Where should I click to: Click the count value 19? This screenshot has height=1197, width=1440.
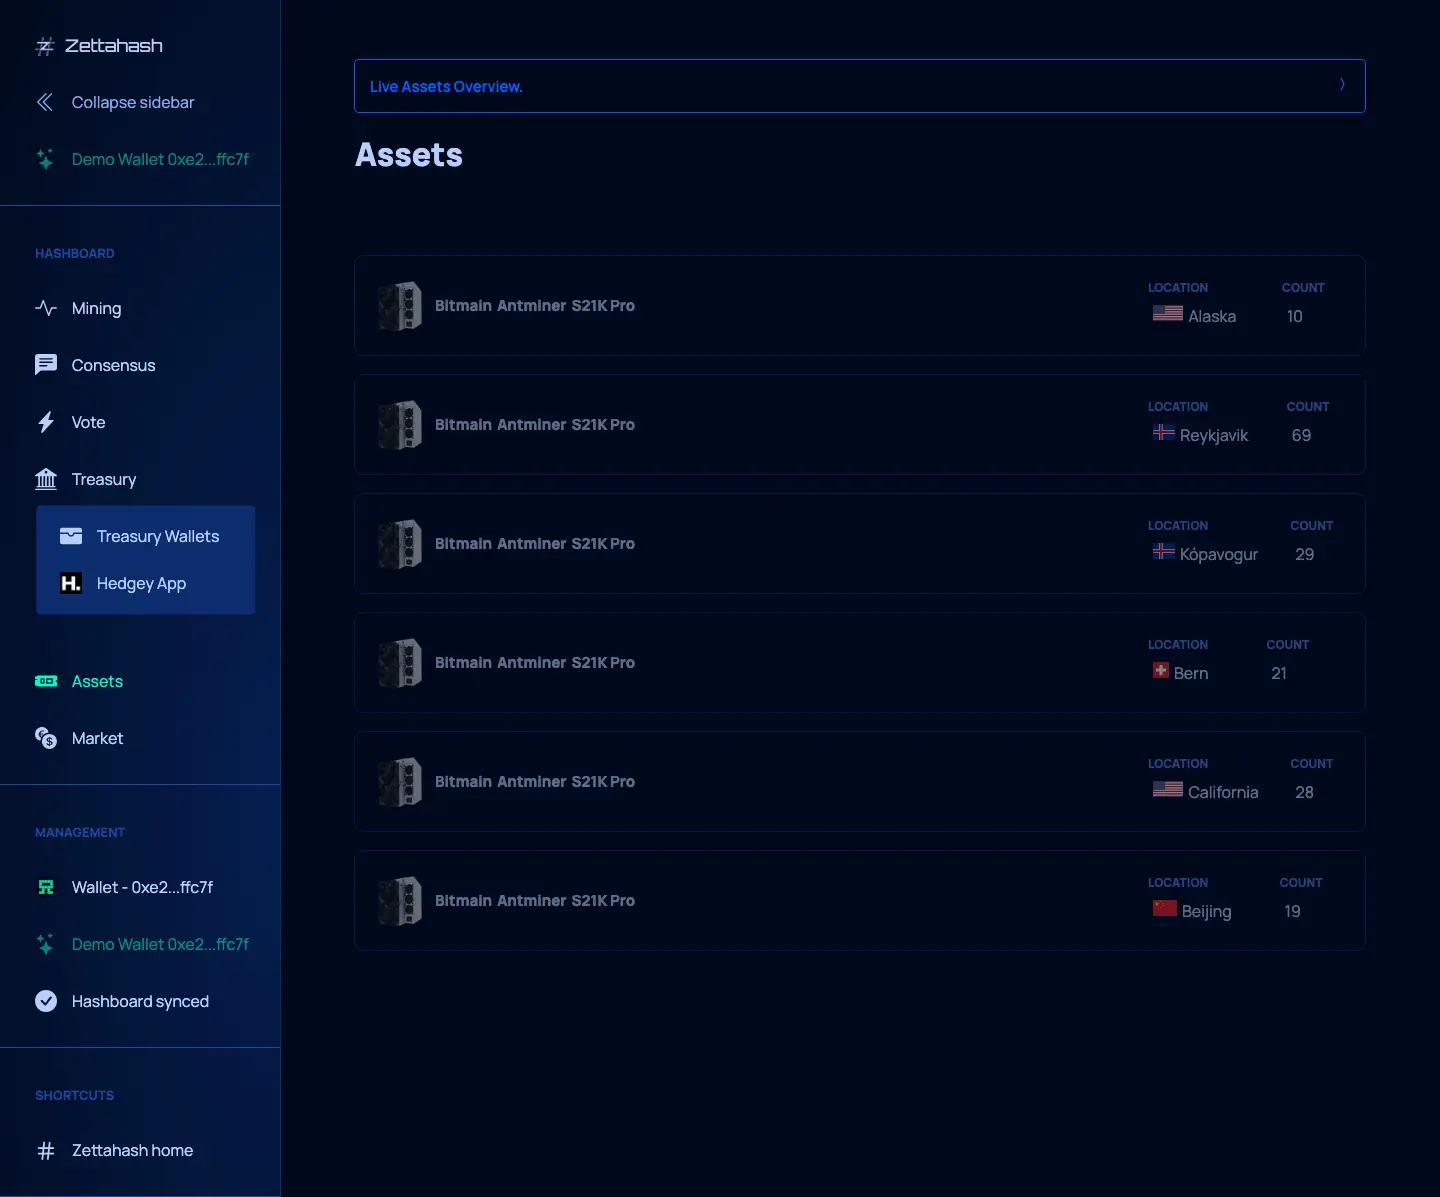1293,911
